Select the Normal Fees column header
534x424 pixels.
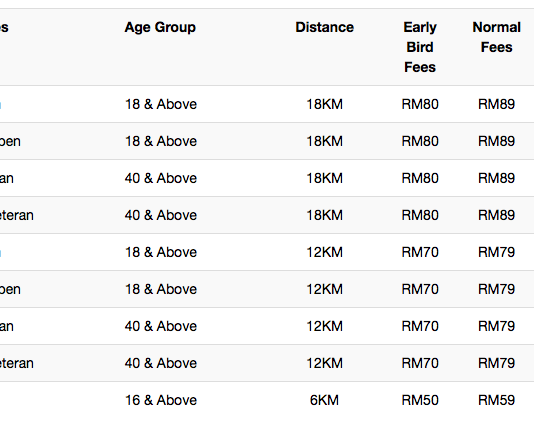[x=497, y=37]
